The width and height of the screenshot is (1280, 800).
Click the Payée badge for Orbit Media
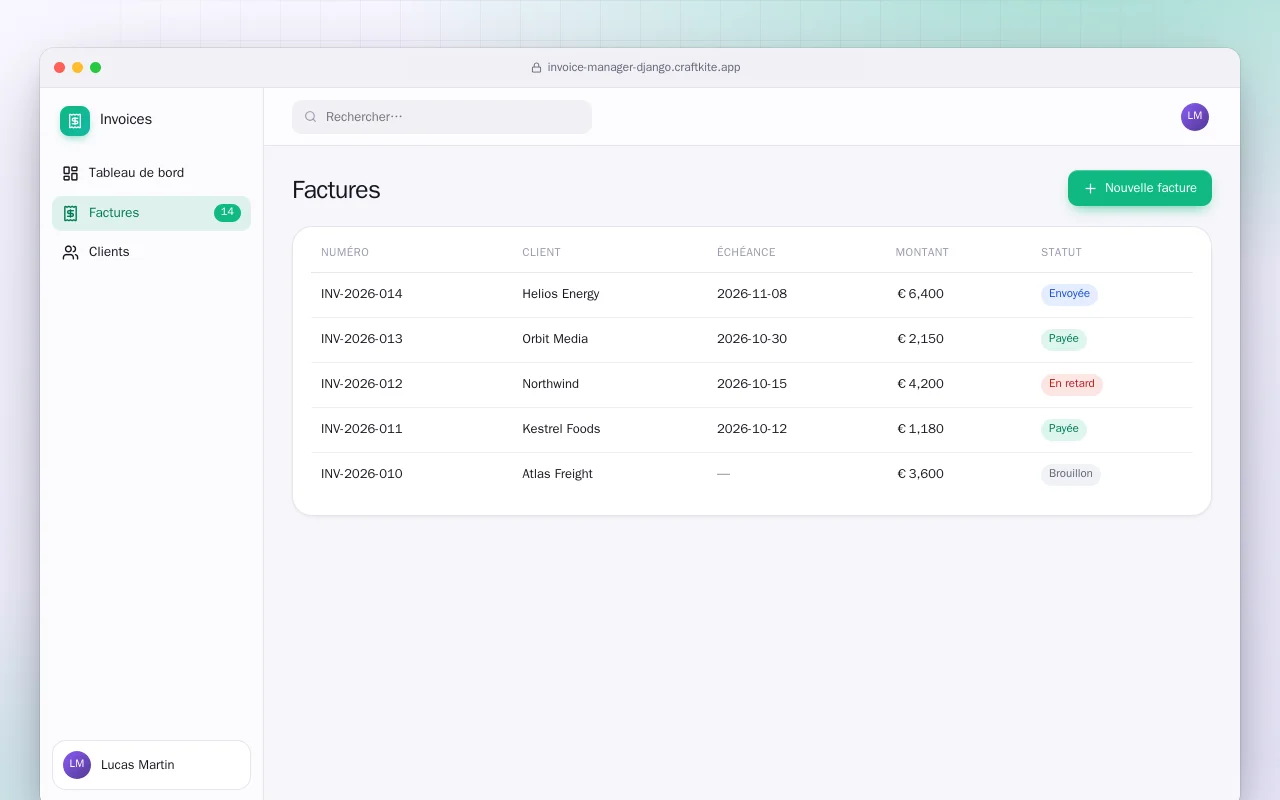coord(1064,339)
